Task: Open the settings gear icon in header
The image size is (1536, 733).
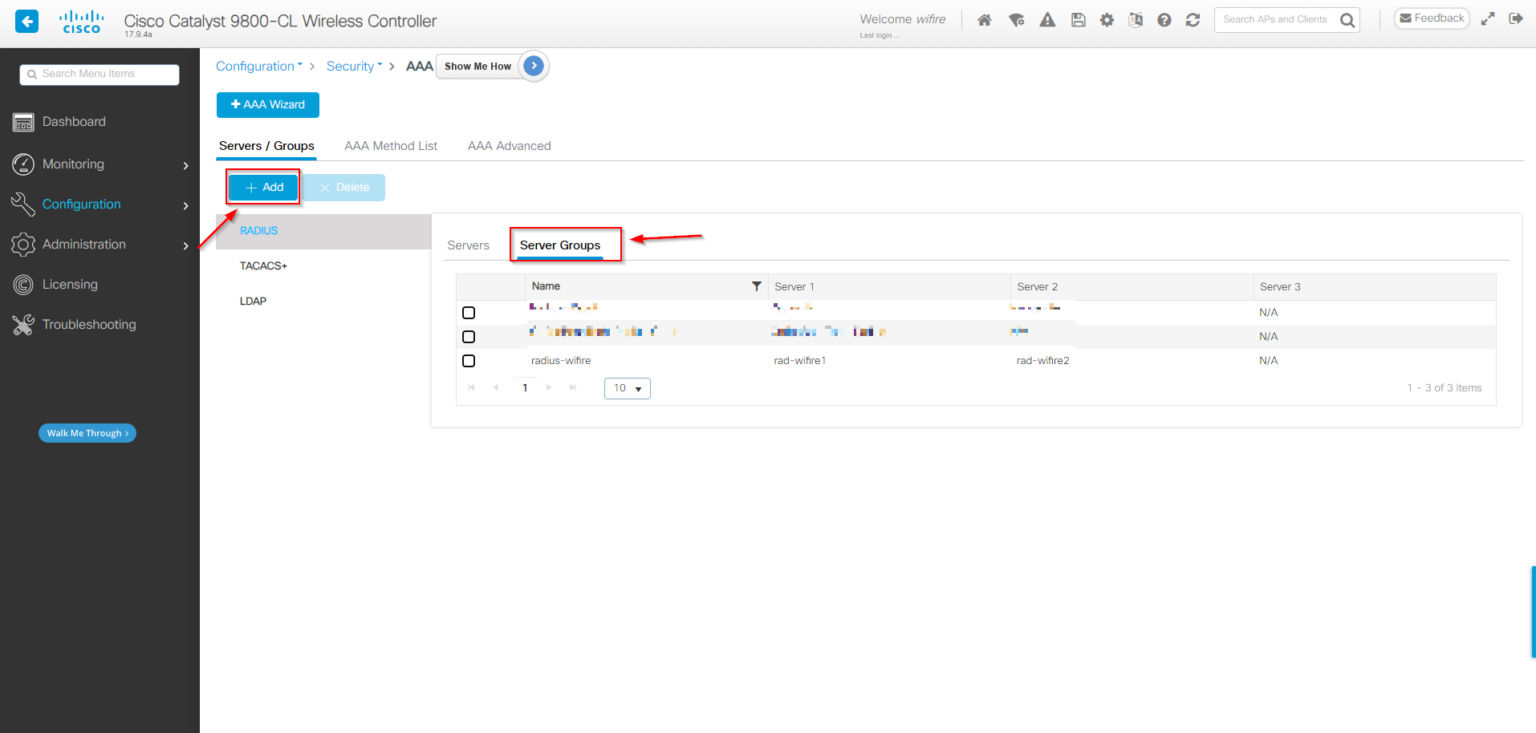Action: click(1107, 18)
